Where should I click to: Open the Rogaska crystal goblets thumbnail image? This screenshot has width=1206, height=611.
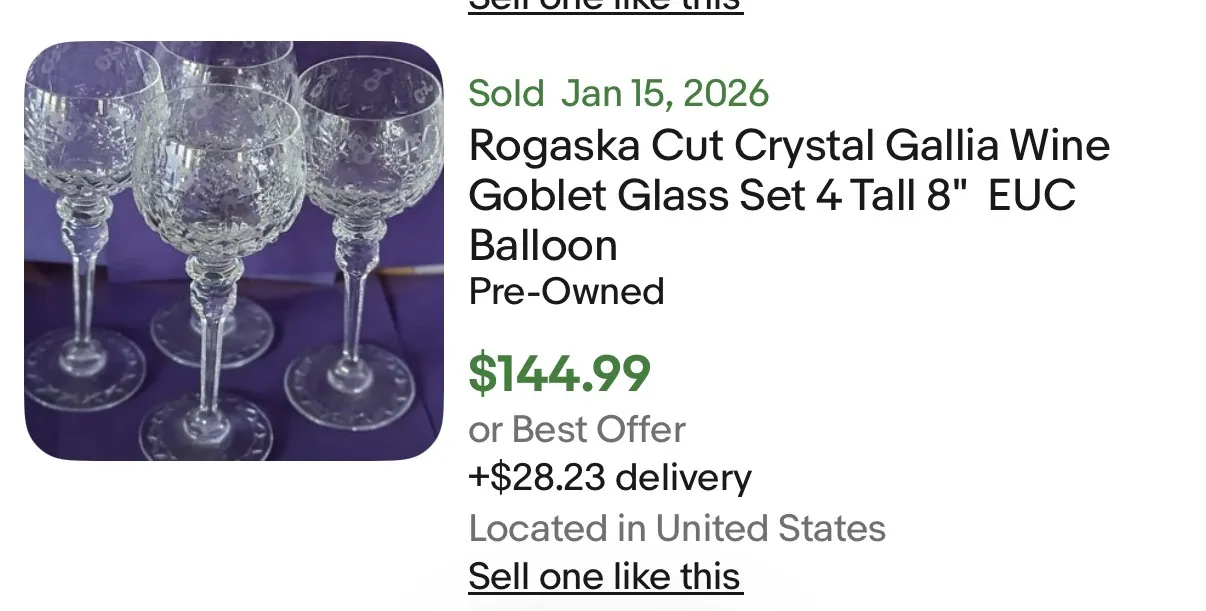coord(233,250)
